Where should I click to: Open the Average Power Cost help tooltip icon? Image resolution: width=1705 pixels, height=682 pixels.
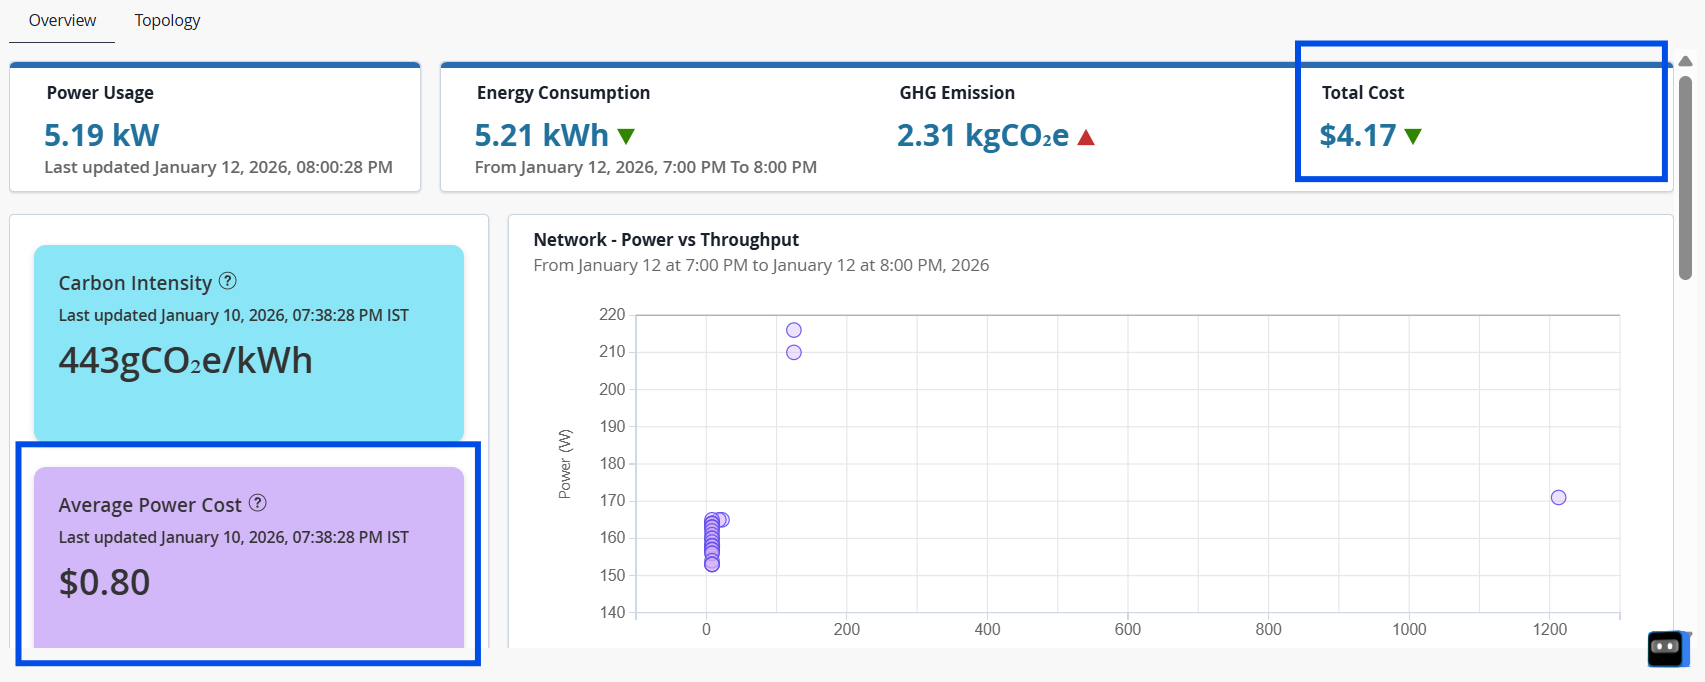coord(258,503)
